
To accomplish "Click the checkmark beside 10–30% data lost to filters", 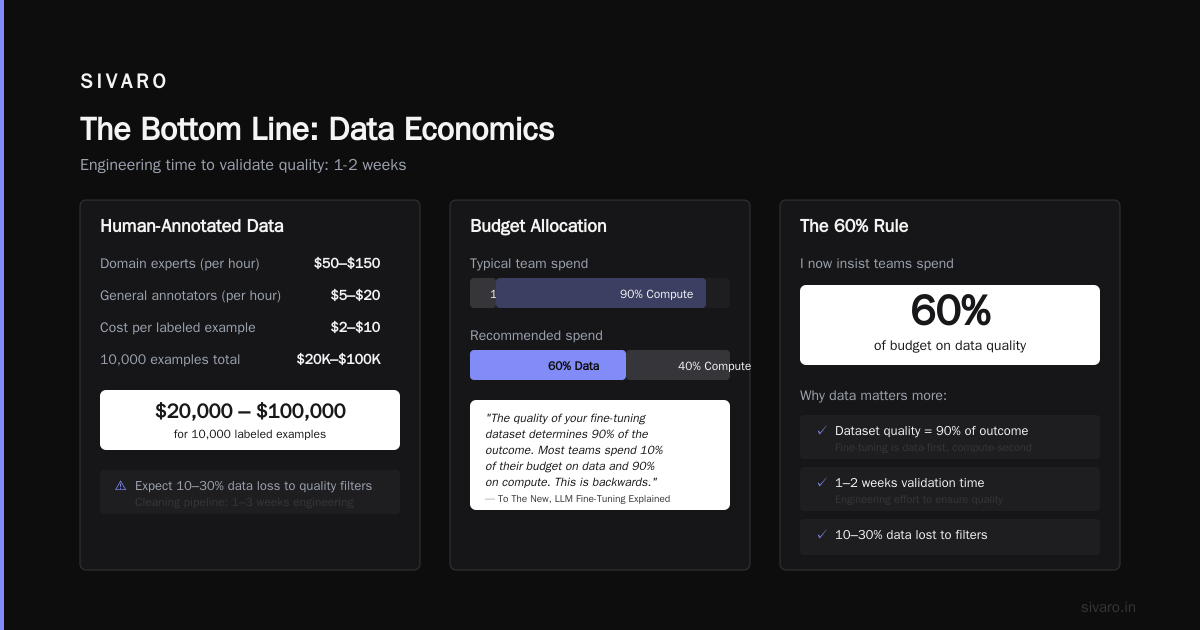I will click(822, 534).
